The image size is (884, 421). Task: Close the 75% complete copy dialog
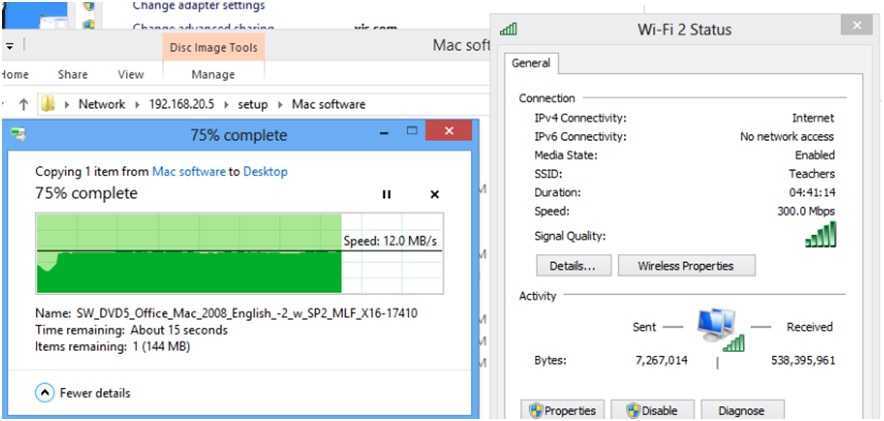449,131
